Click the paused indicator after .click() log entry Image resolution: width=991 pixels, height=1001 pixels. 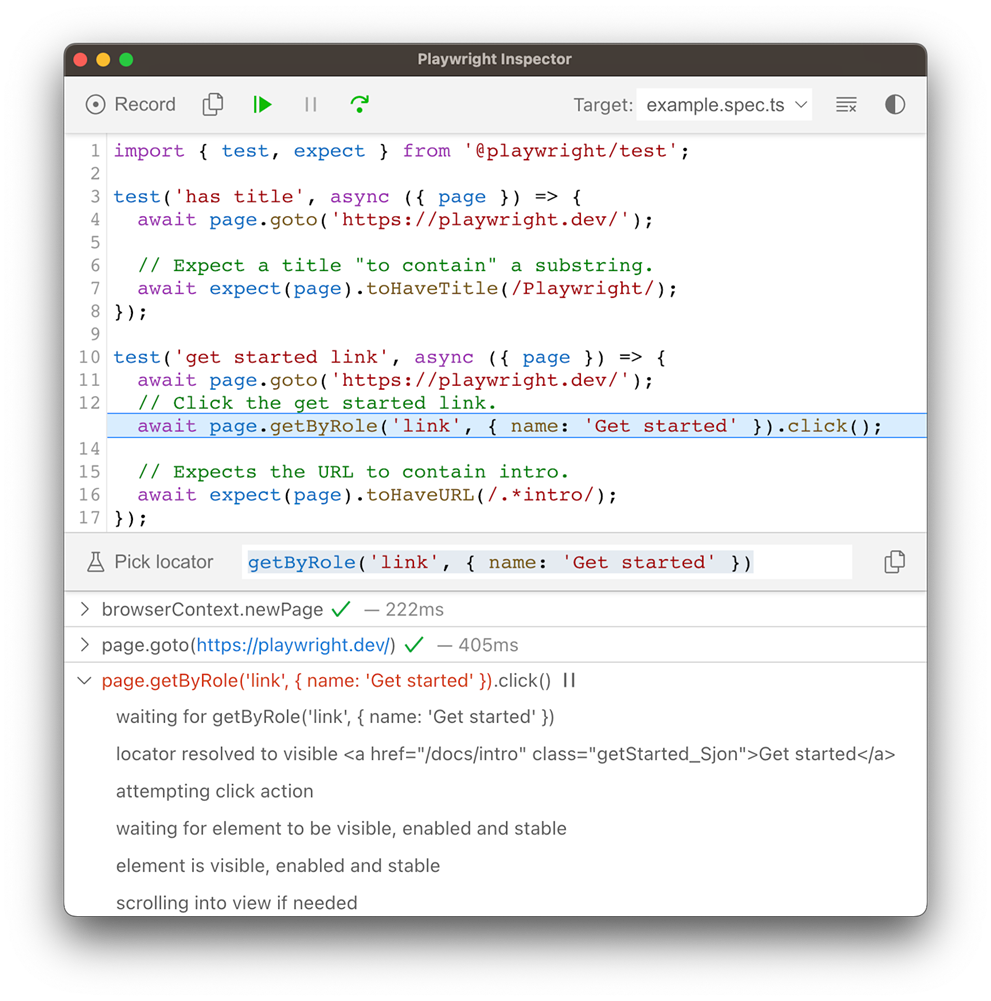569,681
